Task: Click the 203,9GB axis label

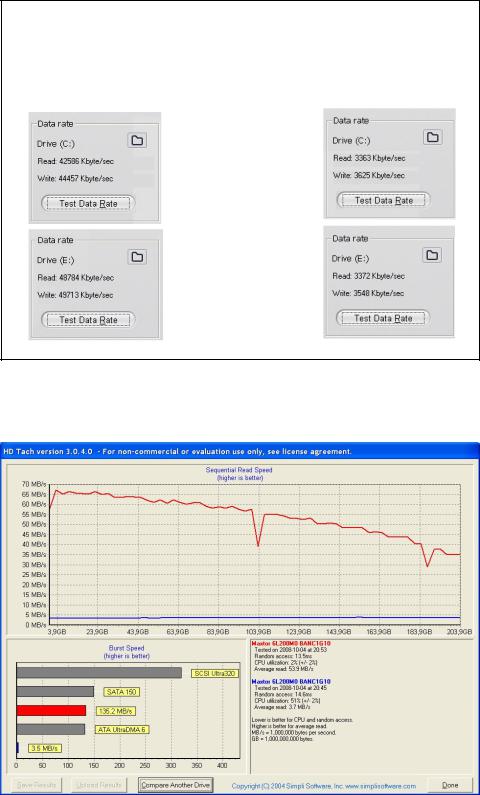Action: pyautogui.click(x=458, y=632)
